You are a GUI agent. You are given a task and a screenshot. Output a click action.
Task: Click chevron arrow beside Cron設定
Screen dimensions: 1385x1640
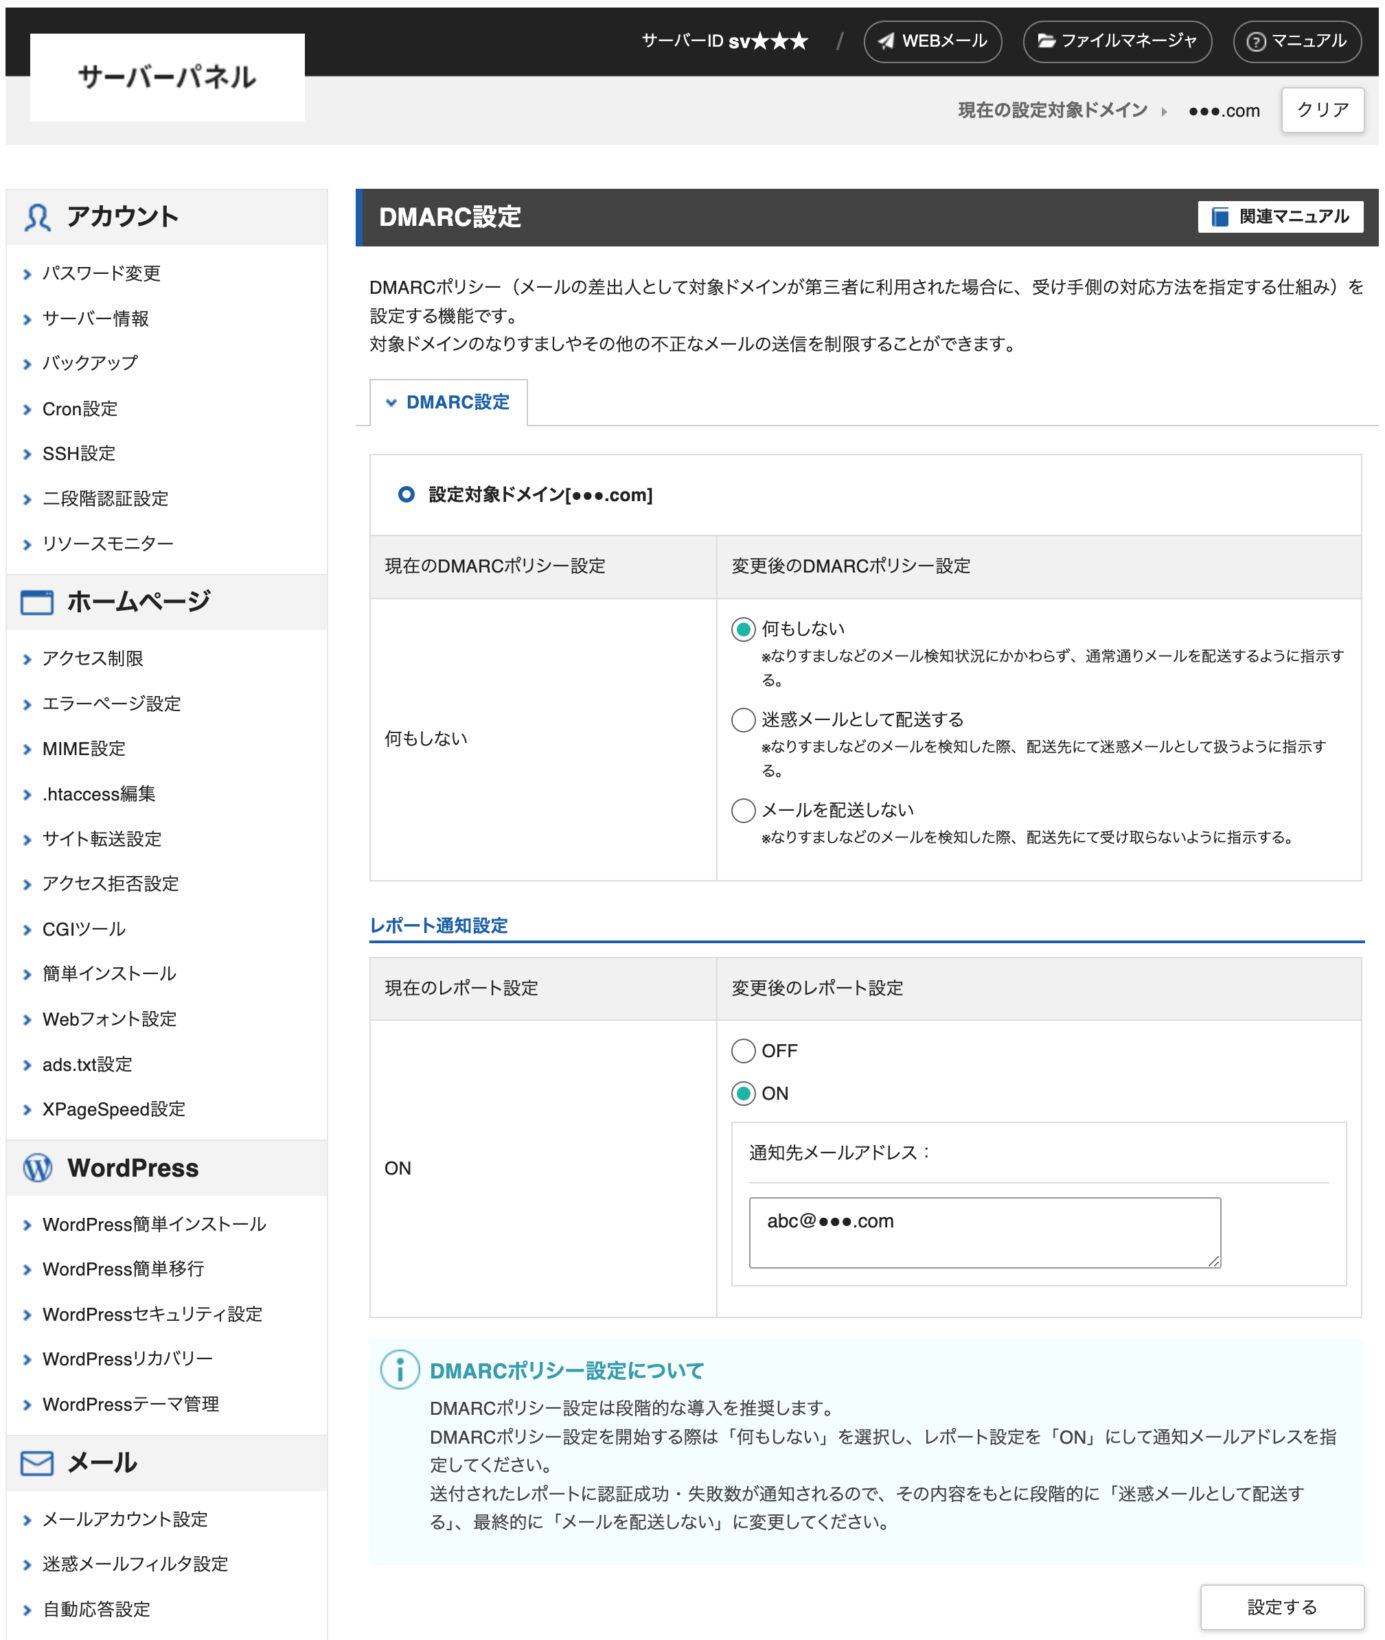(x=27, y=409)
